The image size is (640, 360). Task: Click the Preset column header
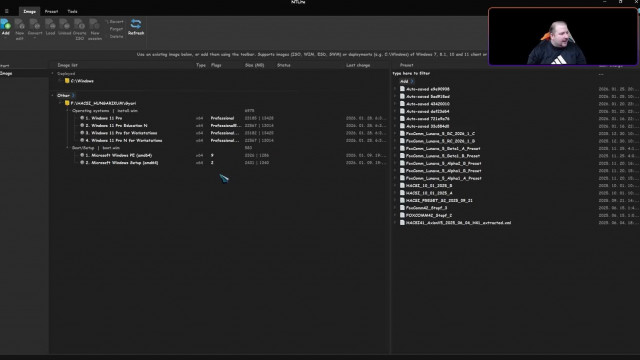(x=407, y=65)
